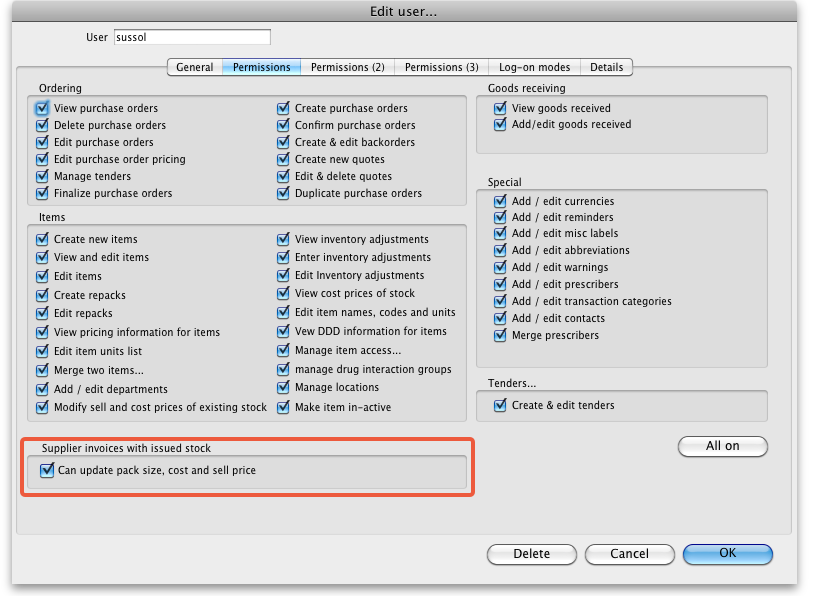Confirm changes with the OK button
The height and width of the screenshot is (596, 816).
click(727, 554)
